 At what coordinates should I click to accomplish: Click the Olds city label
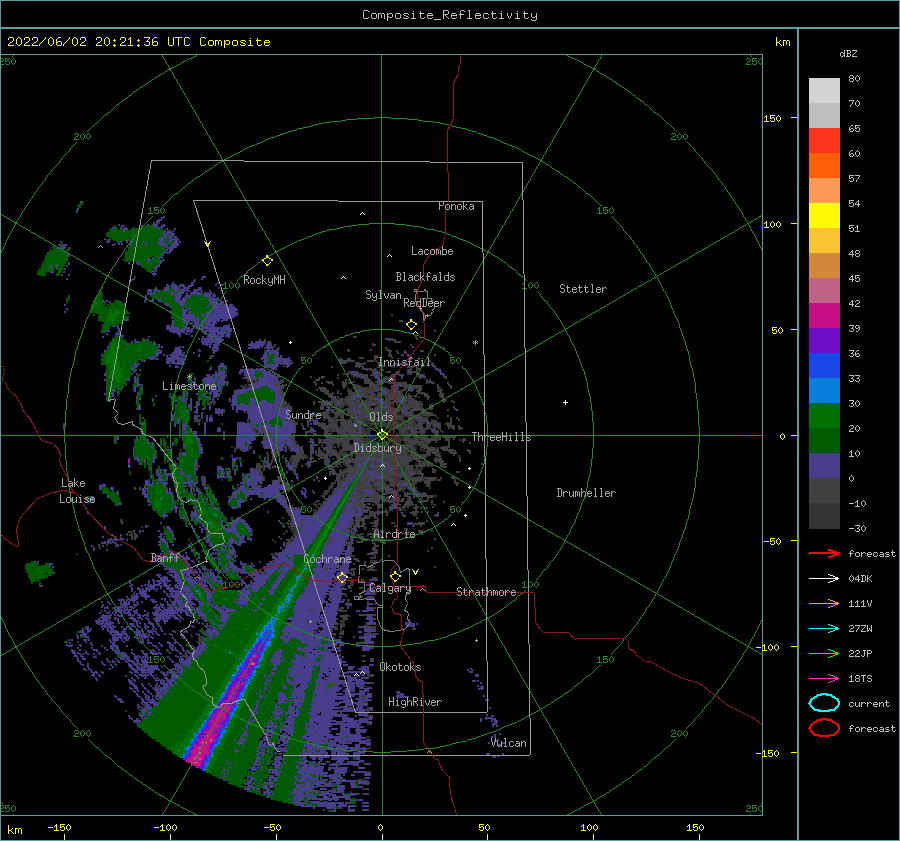[x=381, y=417]
